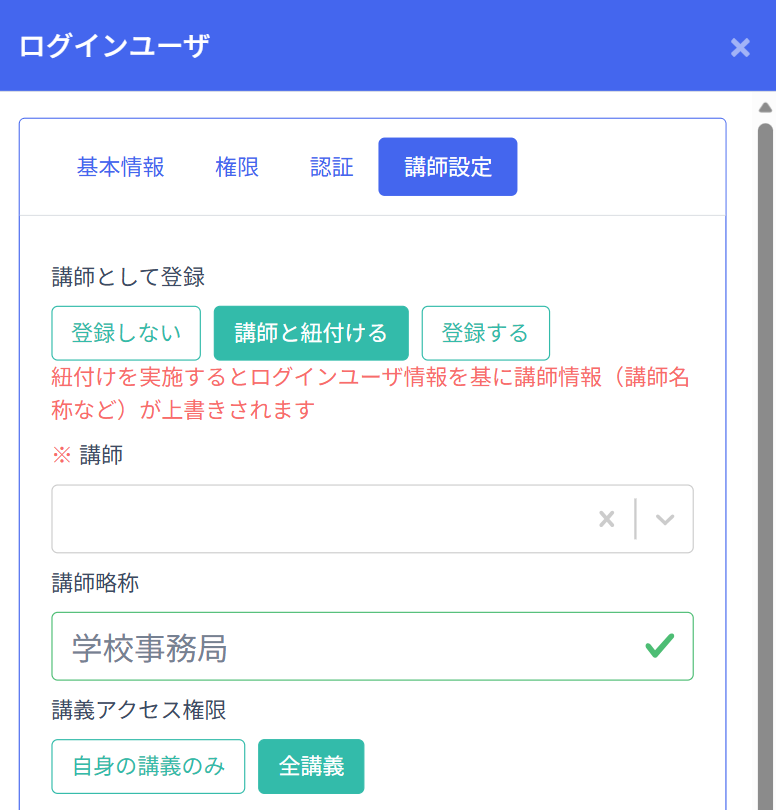This screenshot has height=810, width=776.
Task: Focus the 講師略称 text field
Action: [340, 647]
